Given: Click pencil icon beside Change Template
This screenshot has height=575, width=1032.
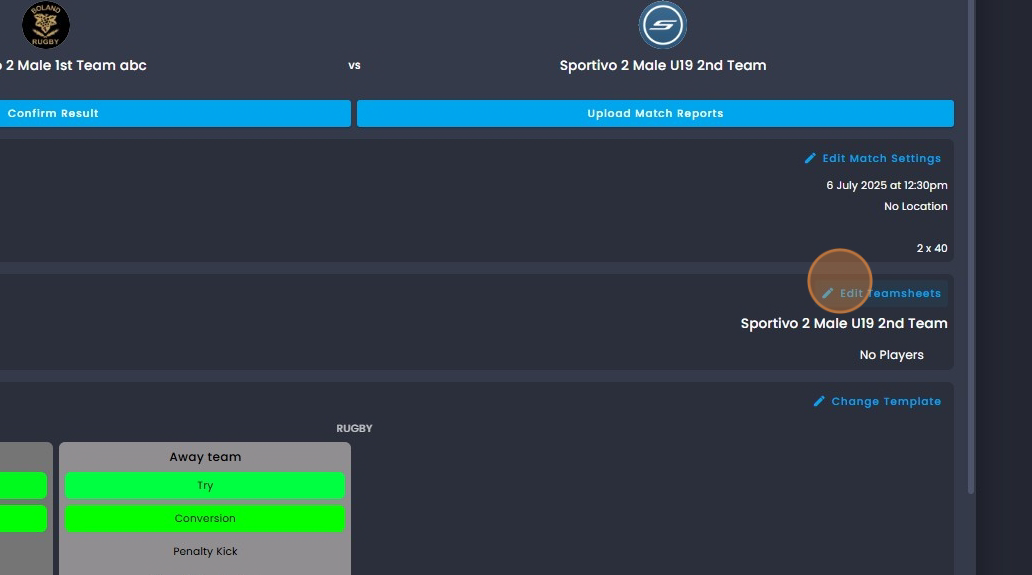Looking at the screenshot, I should pos(819,401).
